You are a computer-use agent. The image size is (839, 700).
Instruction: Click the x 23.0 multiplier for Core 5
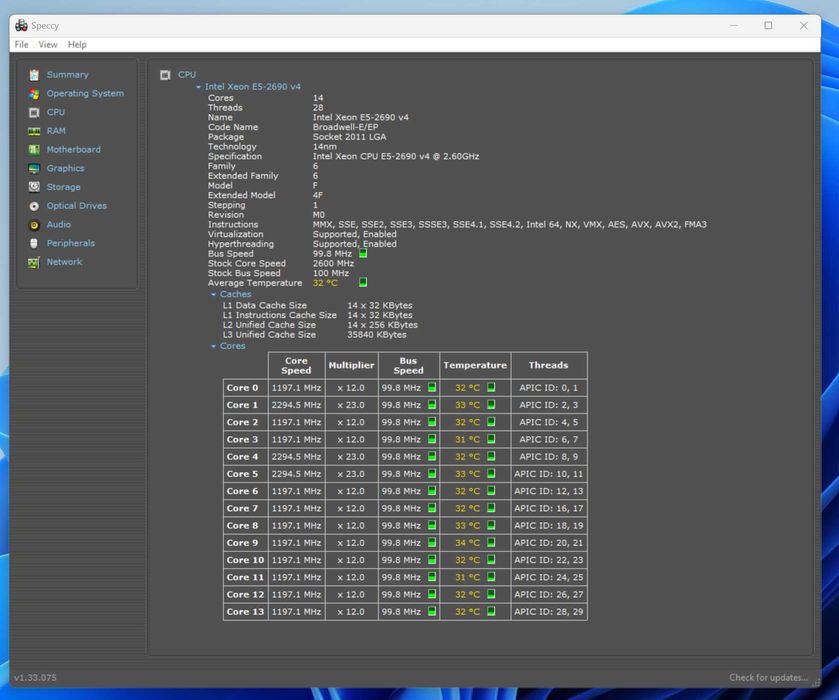coord(350,474)
